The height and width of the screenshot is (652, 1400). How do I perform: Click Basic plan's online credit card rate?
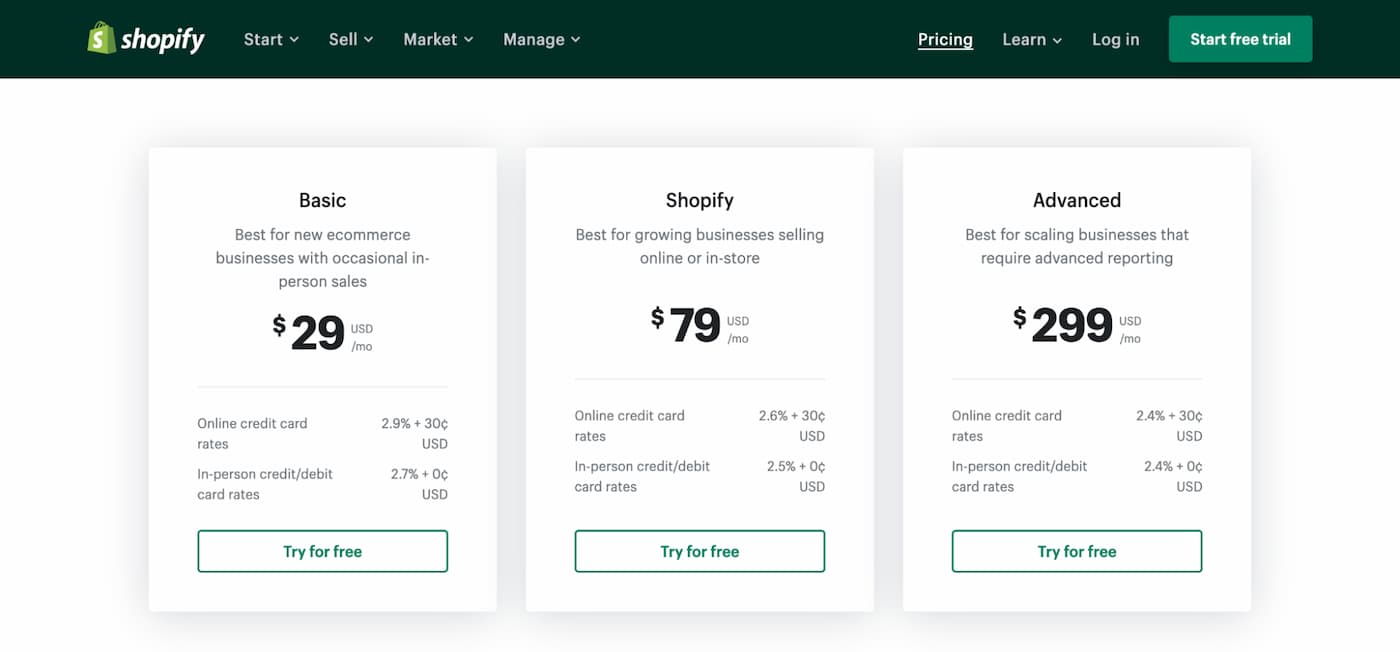pyautogui.click(x=253, y=433)
